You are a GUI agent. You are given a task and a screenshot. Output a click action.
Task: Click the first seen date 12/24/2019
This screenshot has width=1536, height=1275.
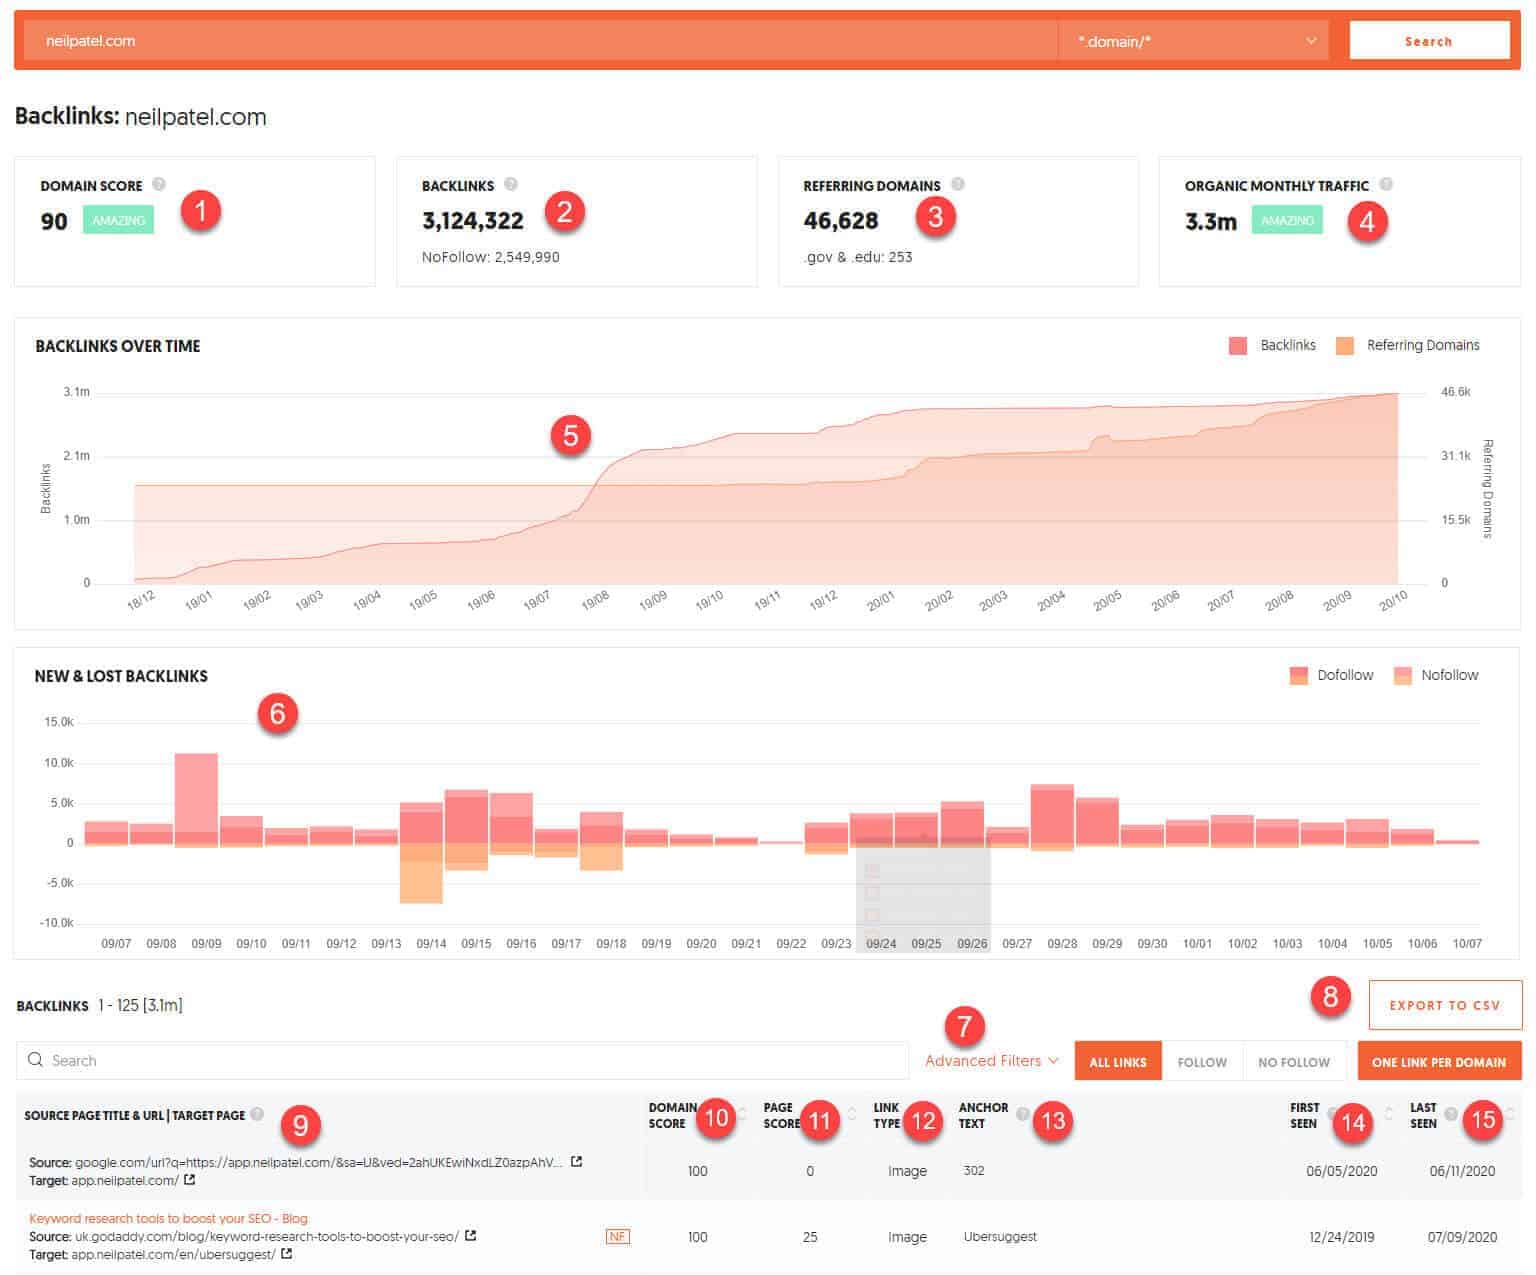click(1341, 1237)
